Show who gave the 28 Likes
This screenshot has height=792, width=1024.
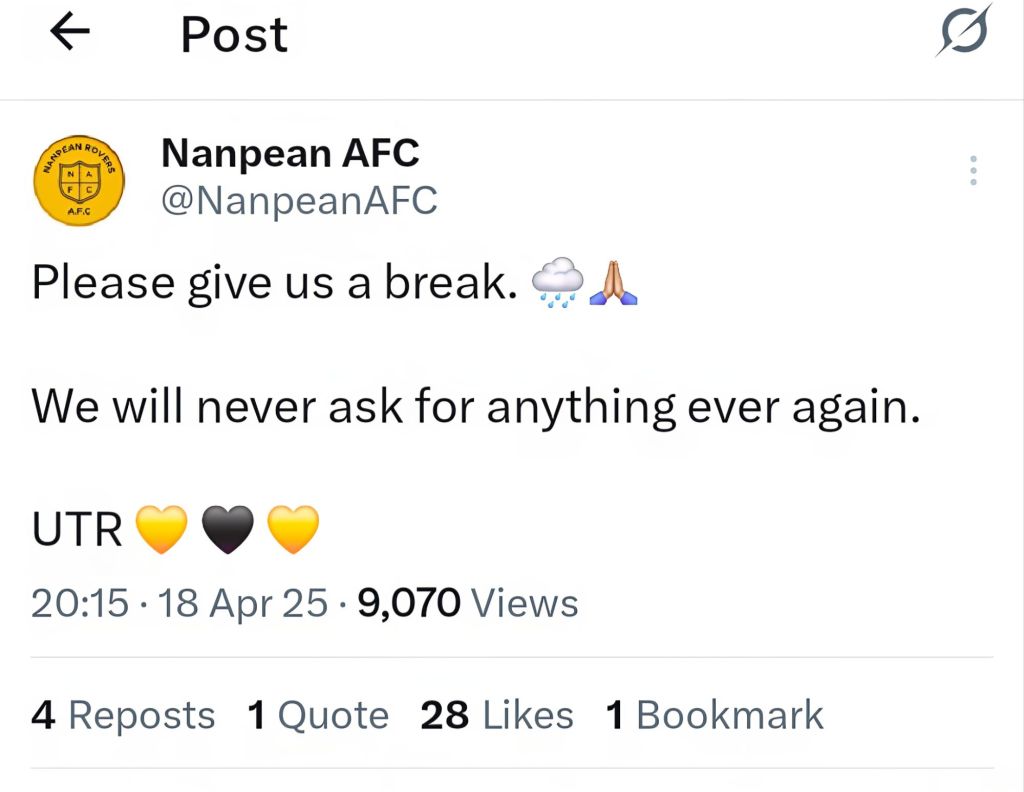pyautogui.click(x=497, y=715)
